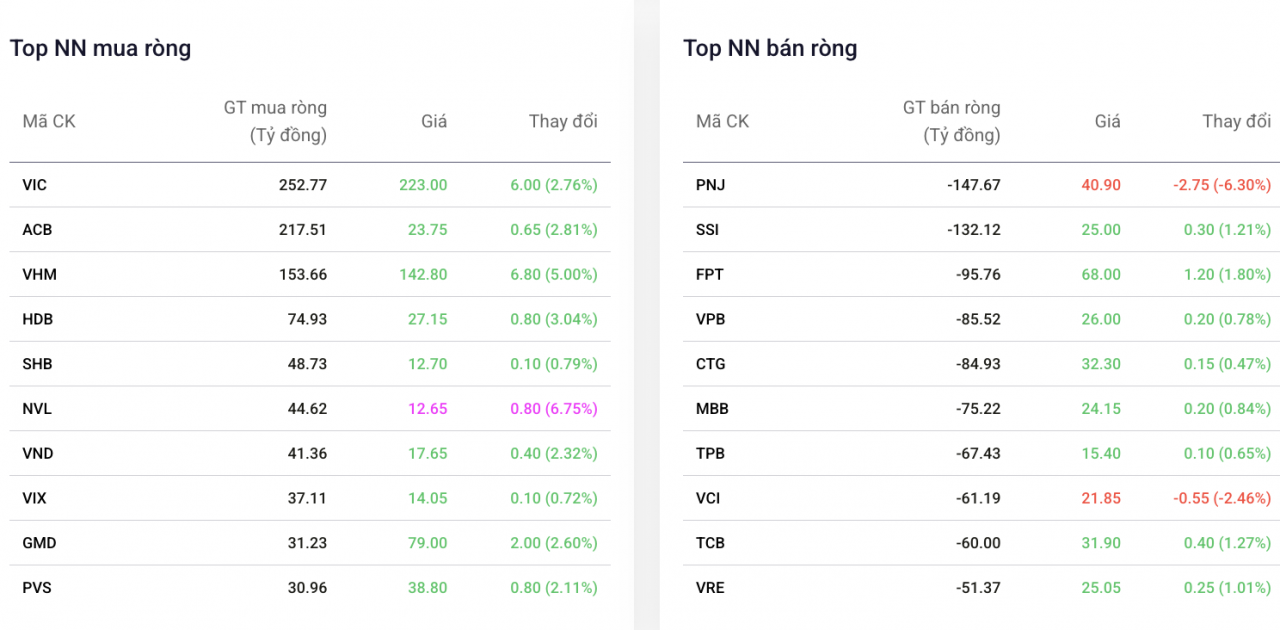Open HDB stock code
This screenshot has width=1280, height=630.
38,319
